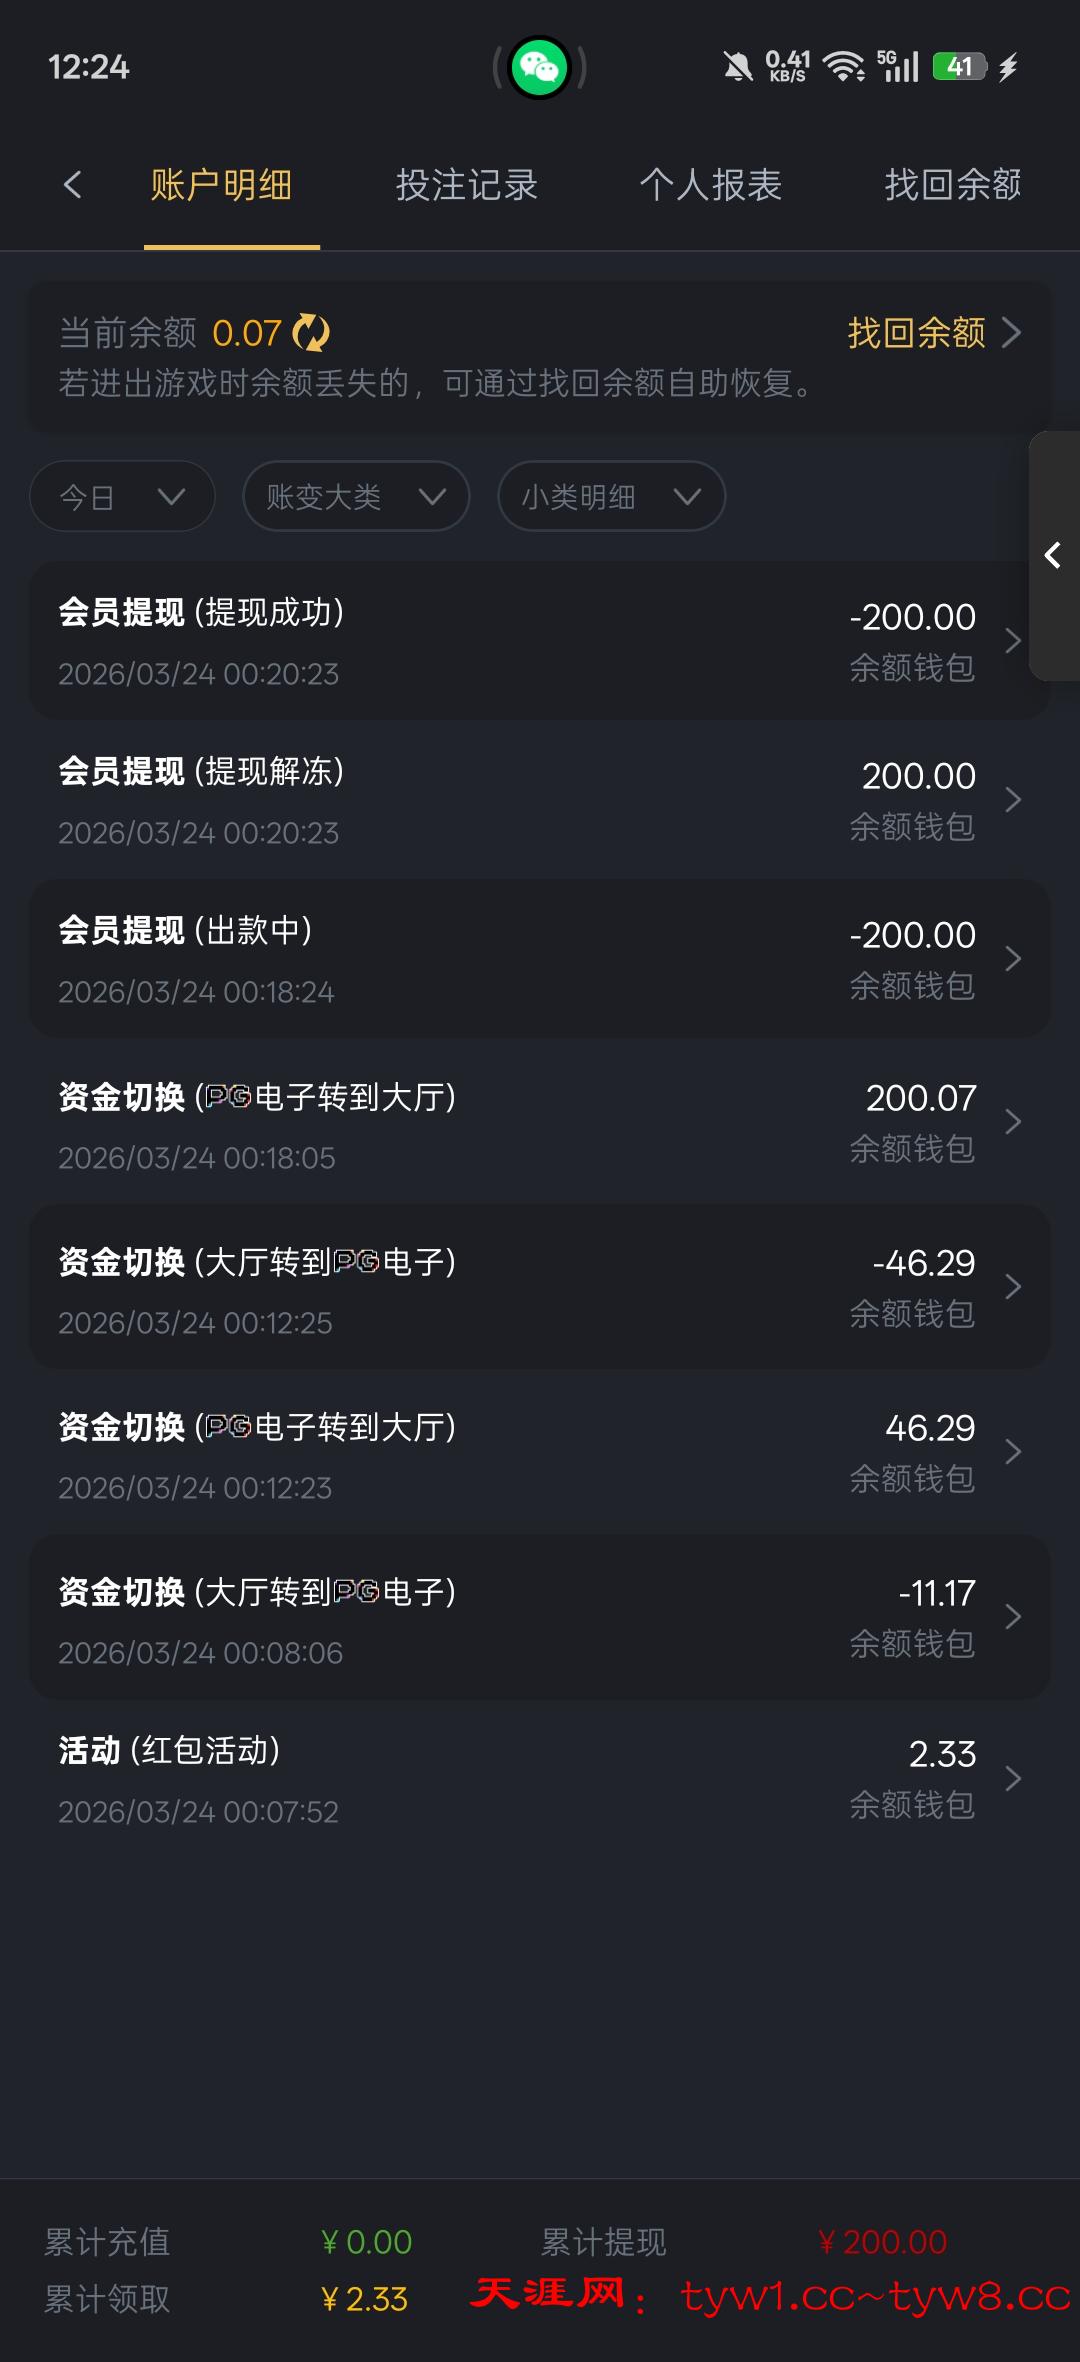Expand the 账变大类 category dropdown
This screenshot has width=1080, height=2362.
pos(356,496)
